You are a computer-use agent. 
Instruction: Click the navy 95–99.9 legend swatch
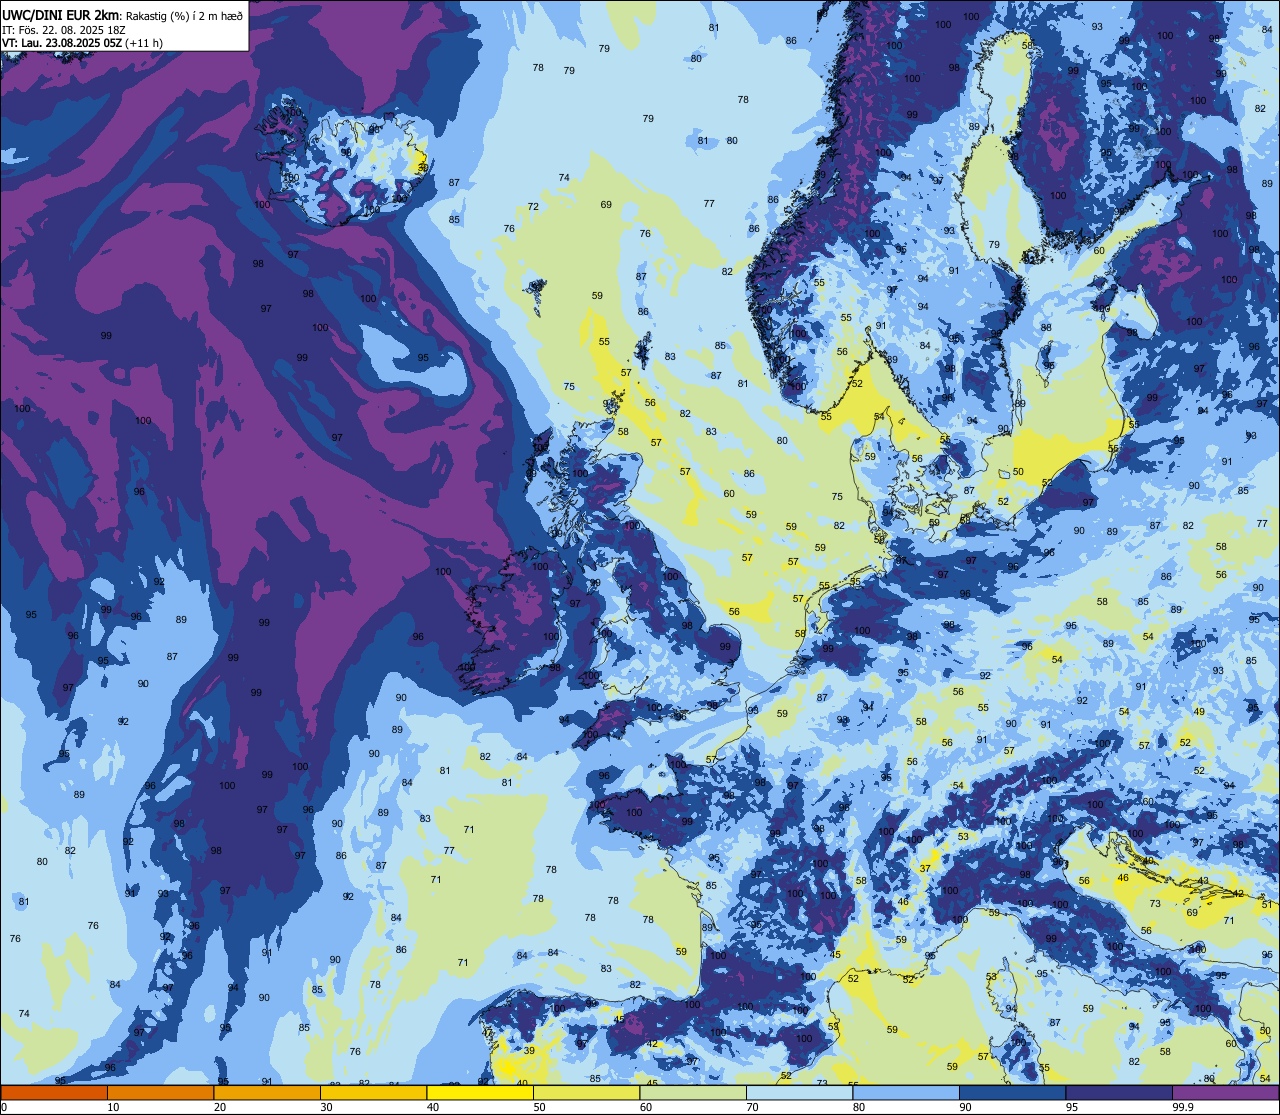pyautogui.click(x=1119, y=1092)
